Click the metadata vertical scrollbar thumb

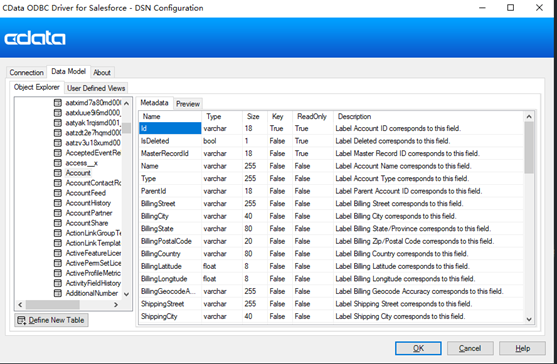point(529,147)
